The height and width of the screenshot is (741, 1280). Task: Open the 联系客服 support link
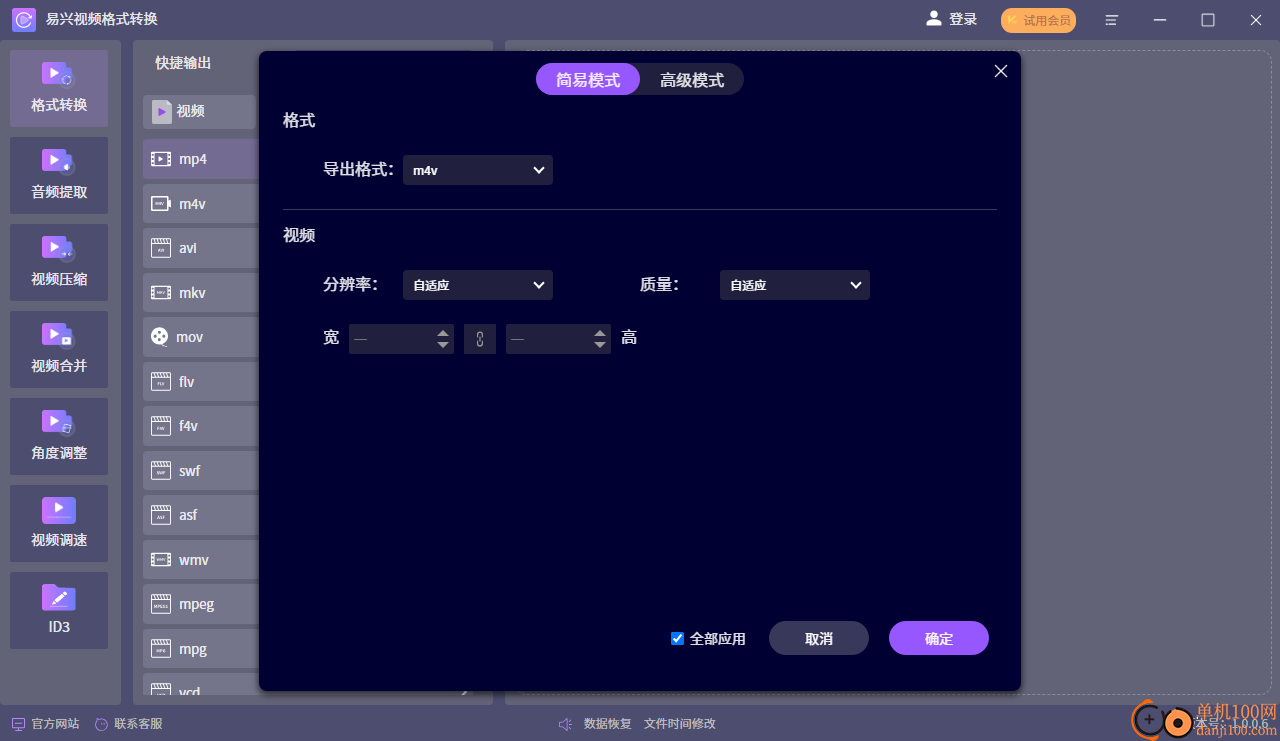pos(128,724)
